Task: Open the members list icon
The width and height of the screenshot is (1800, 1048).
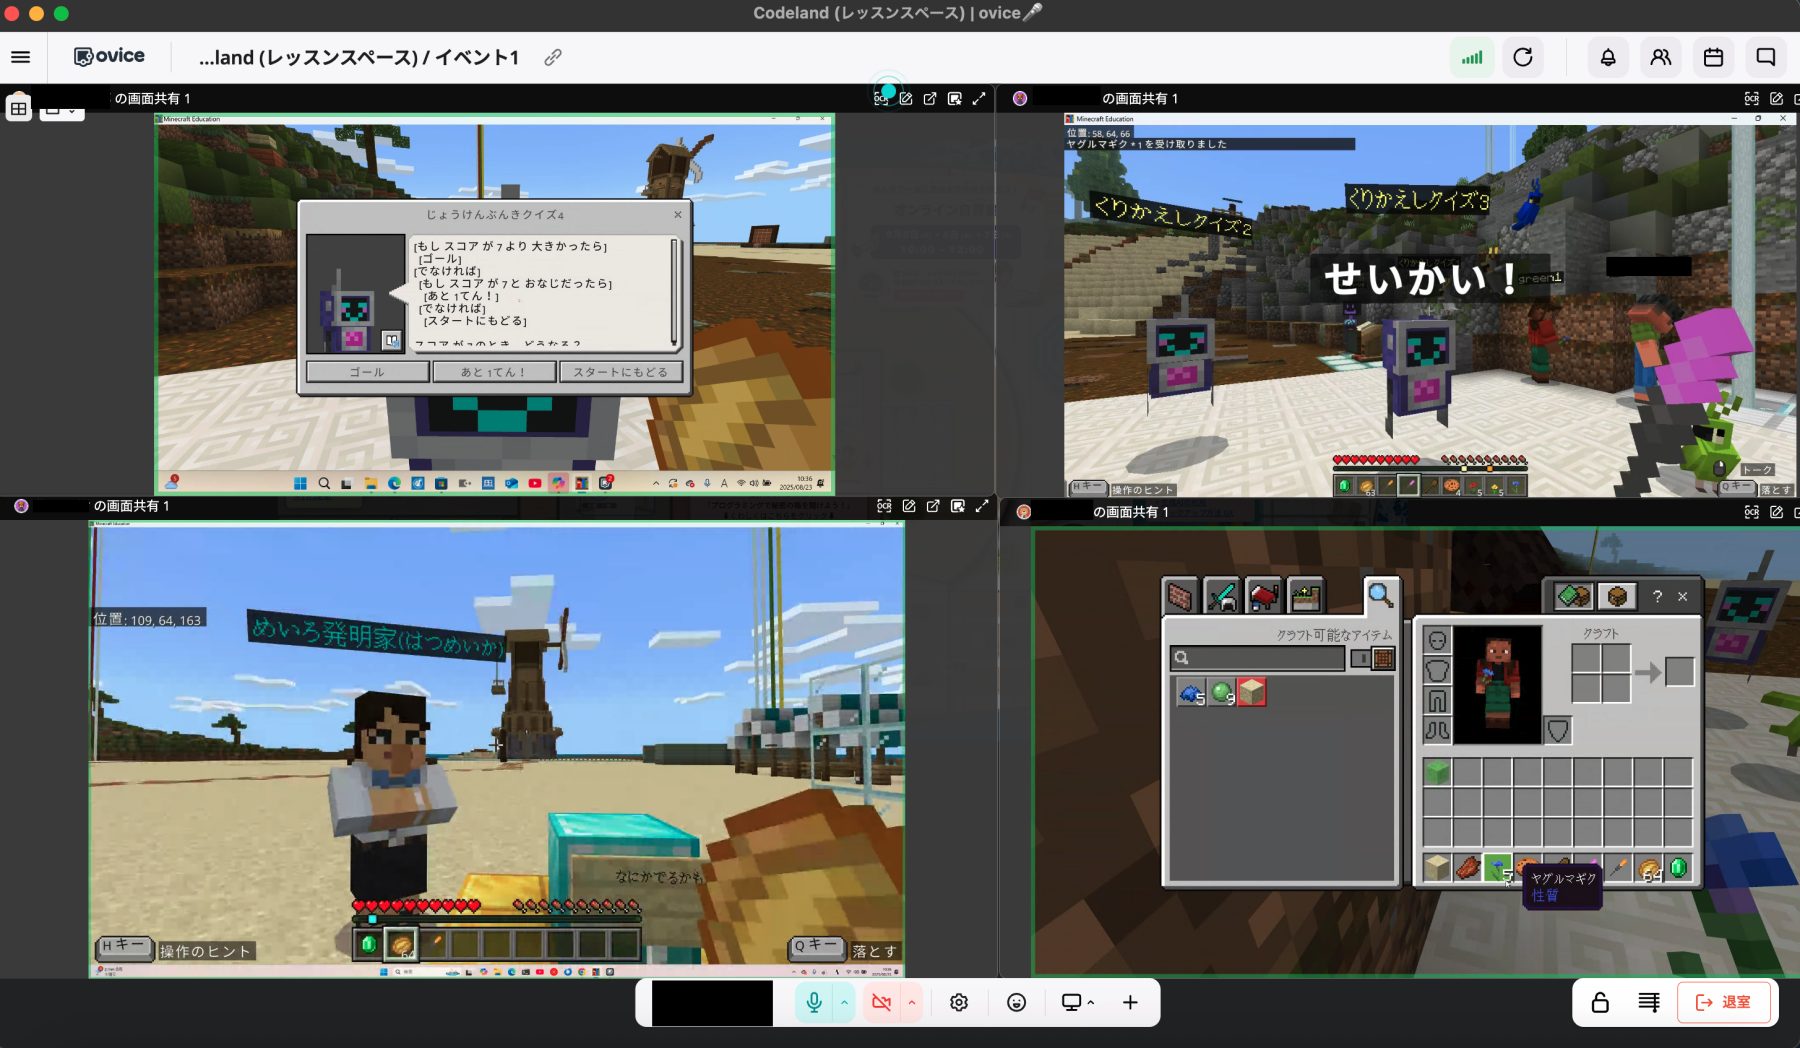Action: tap(1660, 57)
